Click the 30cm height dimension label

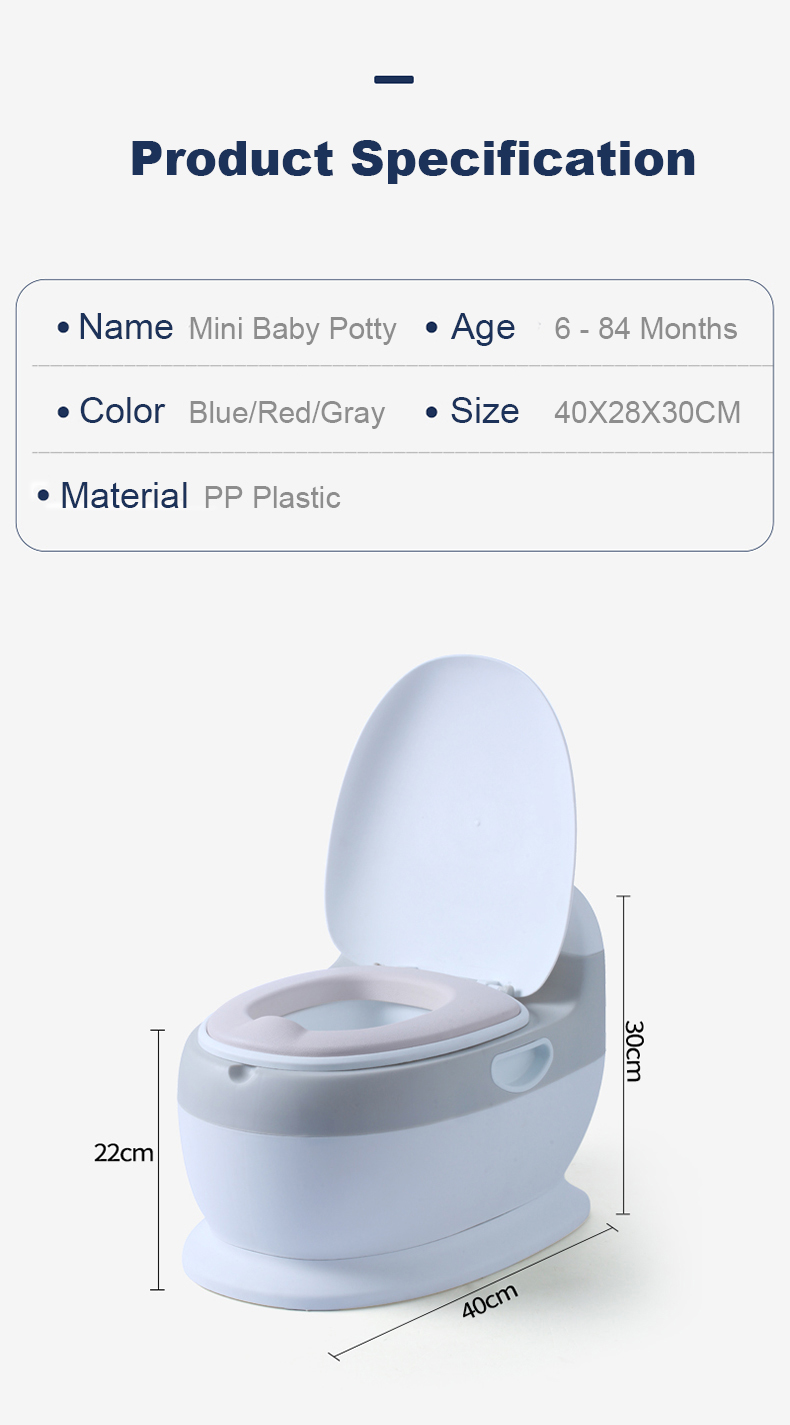coord(633,1050)
